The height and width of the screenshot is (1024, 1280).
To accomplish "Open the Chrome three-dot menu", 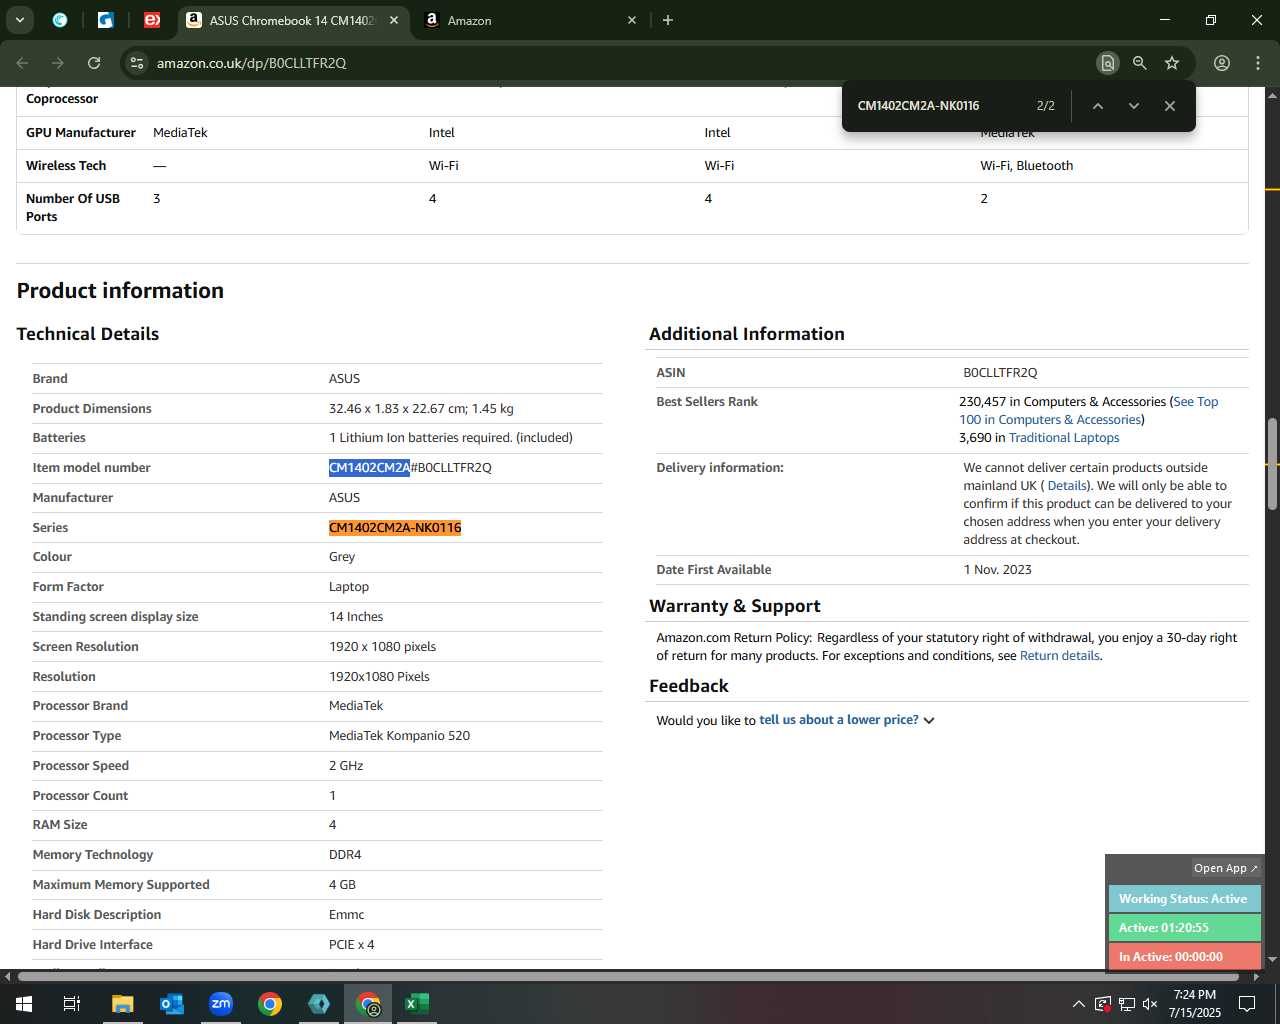I will click(1258, 63).
